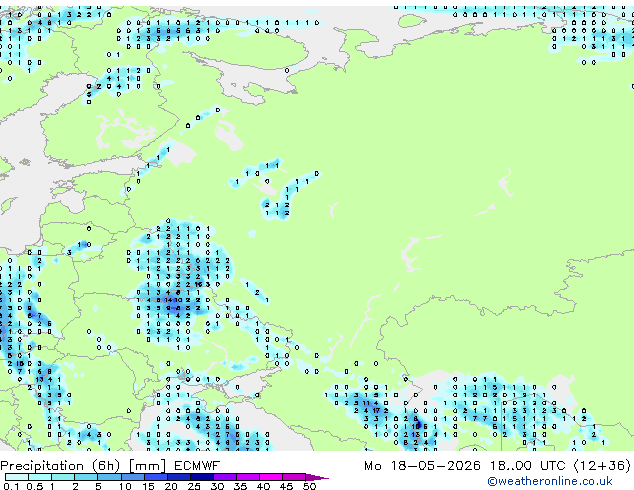The width and height of the screenshot is (634, 490).
Task: Click the 40–45 mm magenta legend swatch
Action: pos(271,477)
